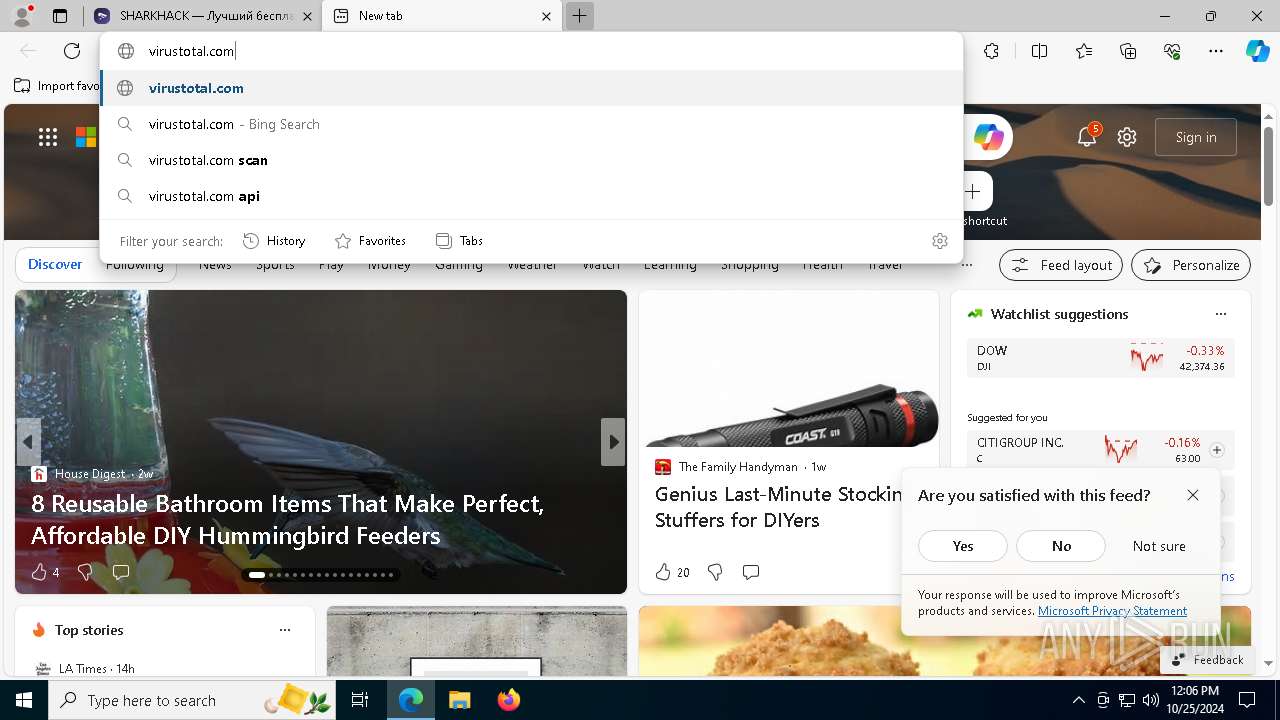Open Copilot round button on page

[988, 137]
